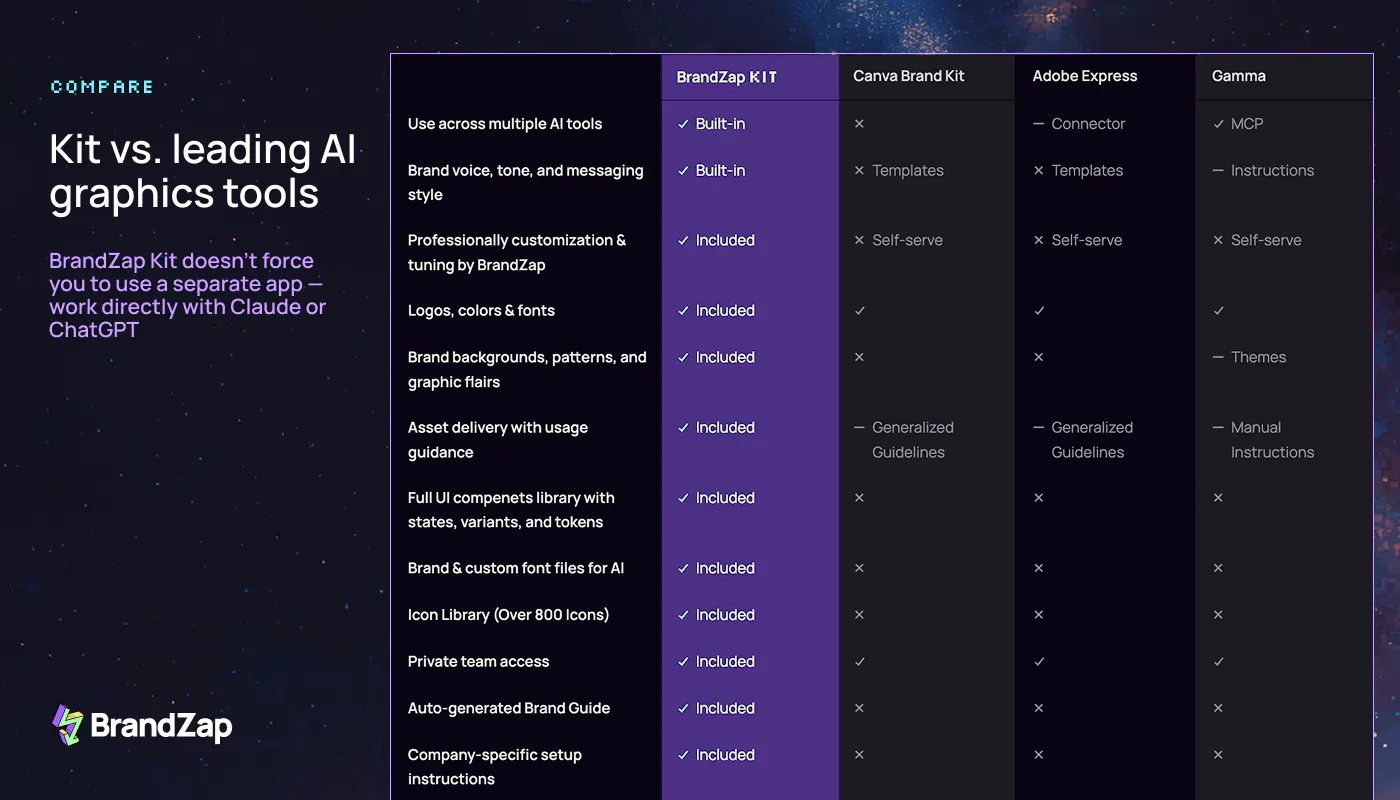Click BrandZap 'Included' cell in Private team access row
This screenshot has height=800, width=1400.
716,662
